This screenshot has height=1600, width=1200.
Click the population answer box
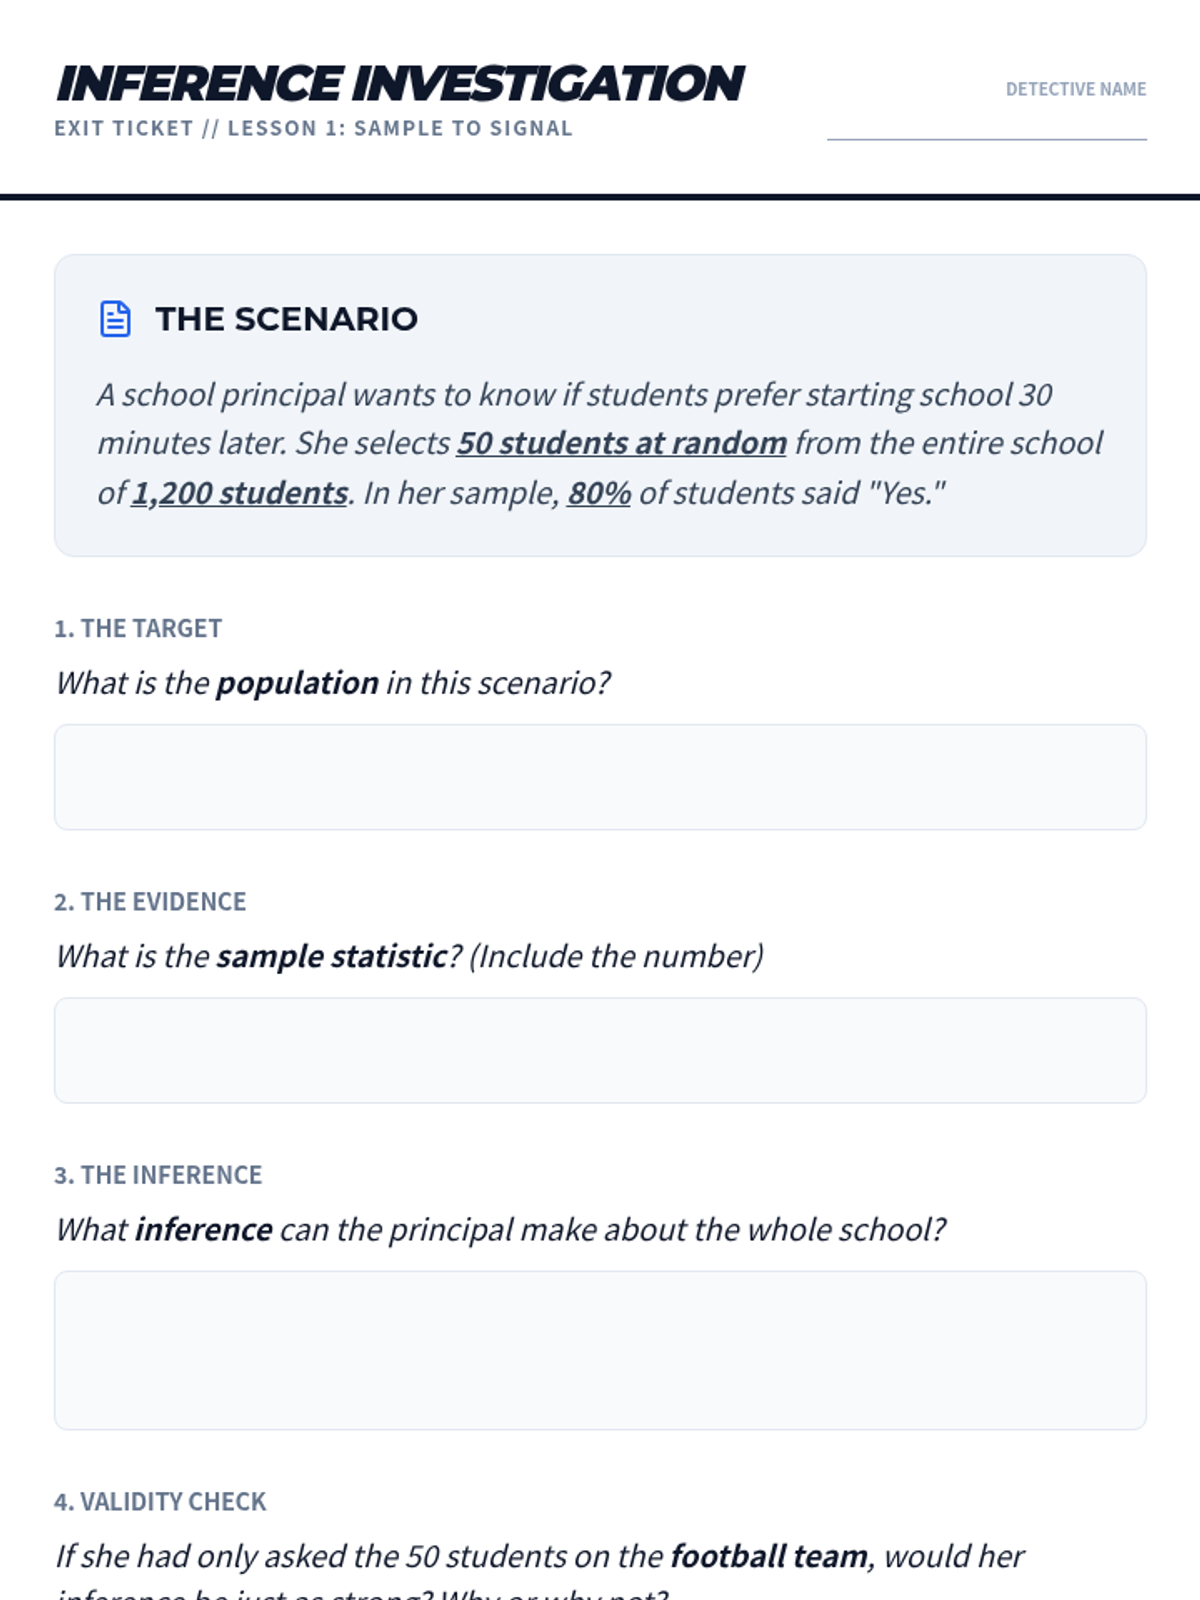[600, 777]
